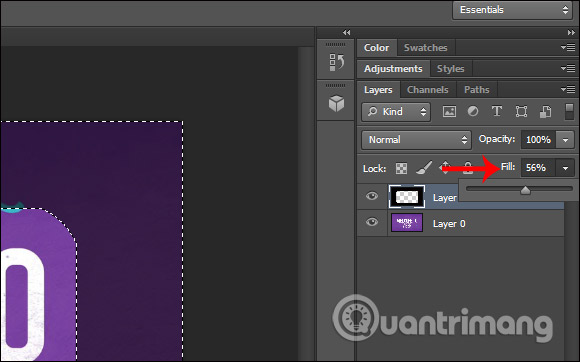
Task: Lock transparent pixels checkerboard icon
Action: click(x=401, y=169)
